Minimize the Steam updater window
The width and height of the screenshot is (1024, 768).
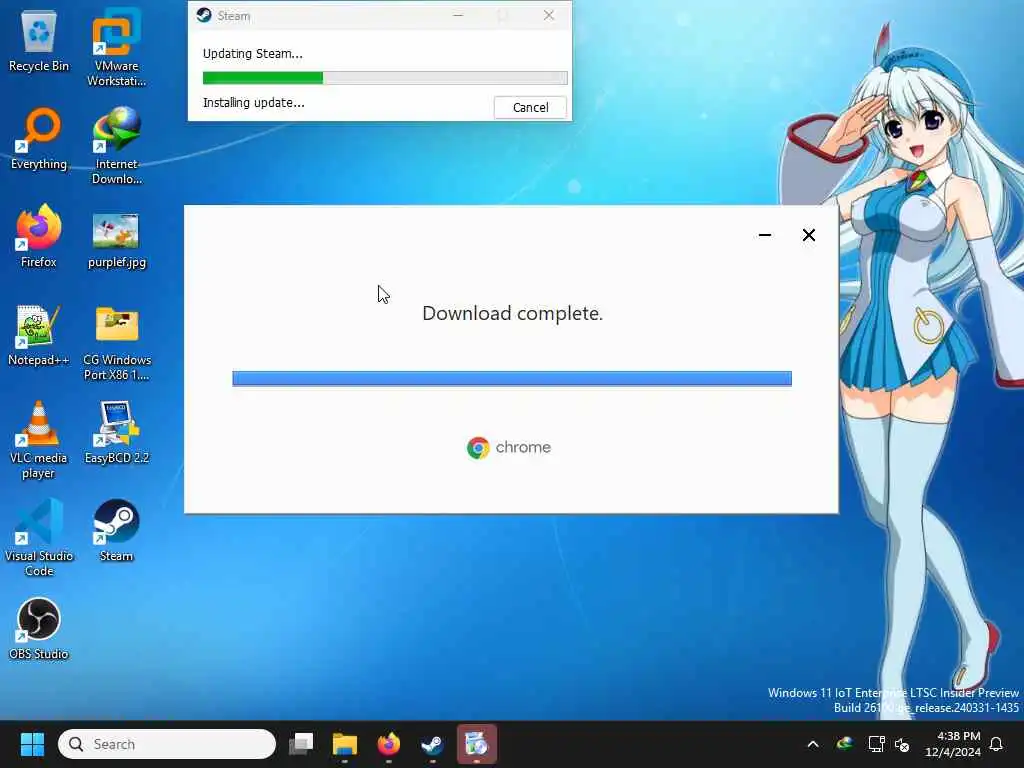[458, 15]
